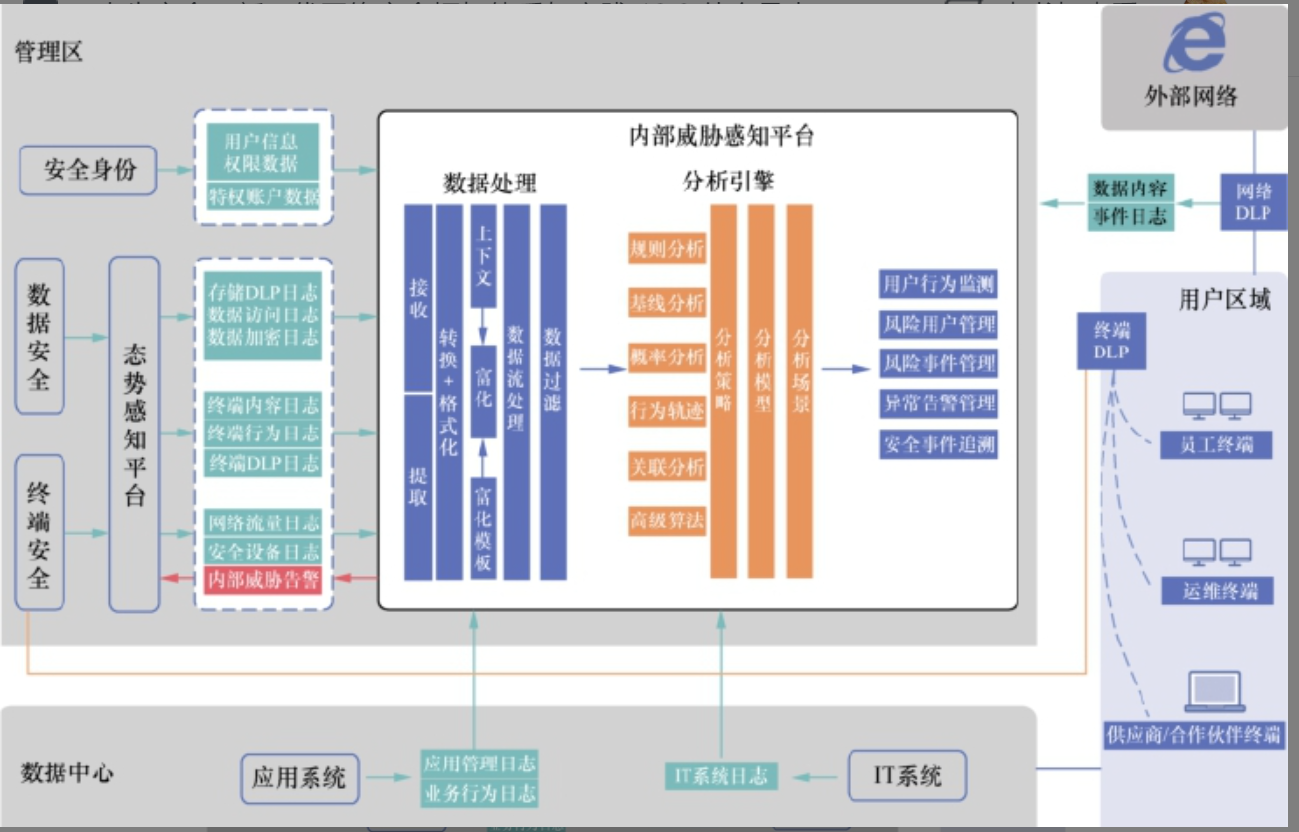The image size is (1299, 832).
Task: Click the 分析场景 vertical bar
Action: (799, 391)
